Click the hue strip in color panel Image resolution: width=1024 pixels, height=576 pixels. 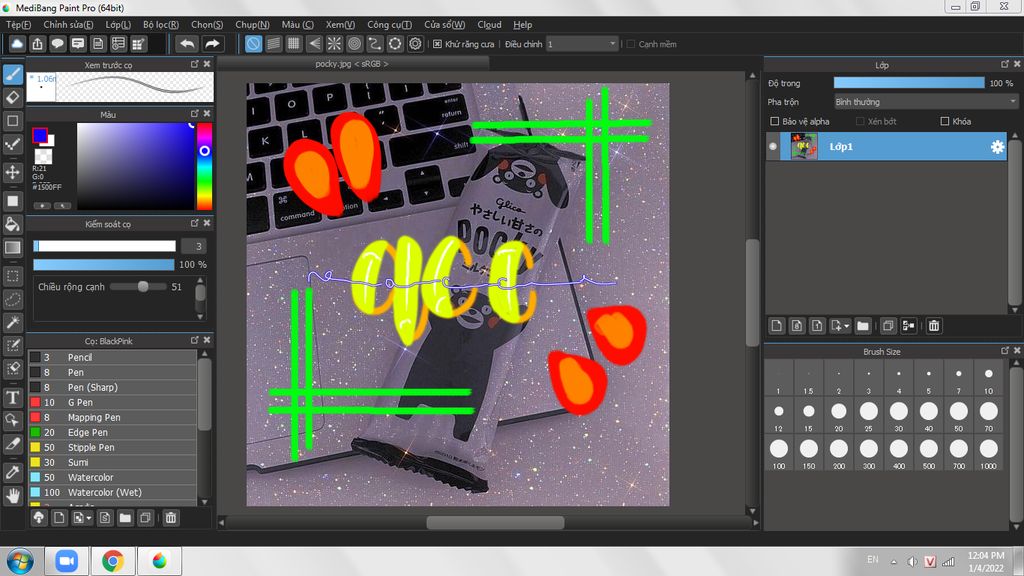coord(204,166)
